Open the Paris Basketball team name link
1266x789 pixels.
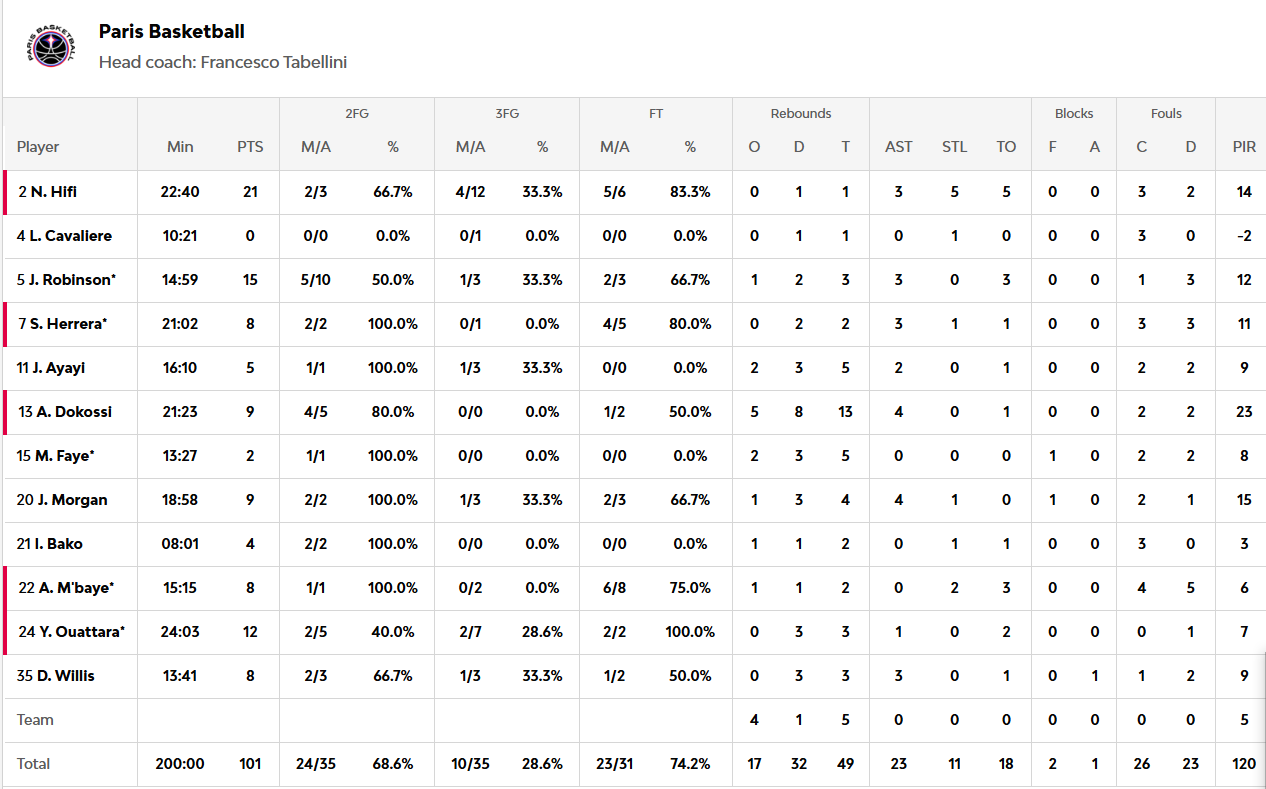[172, 32]
